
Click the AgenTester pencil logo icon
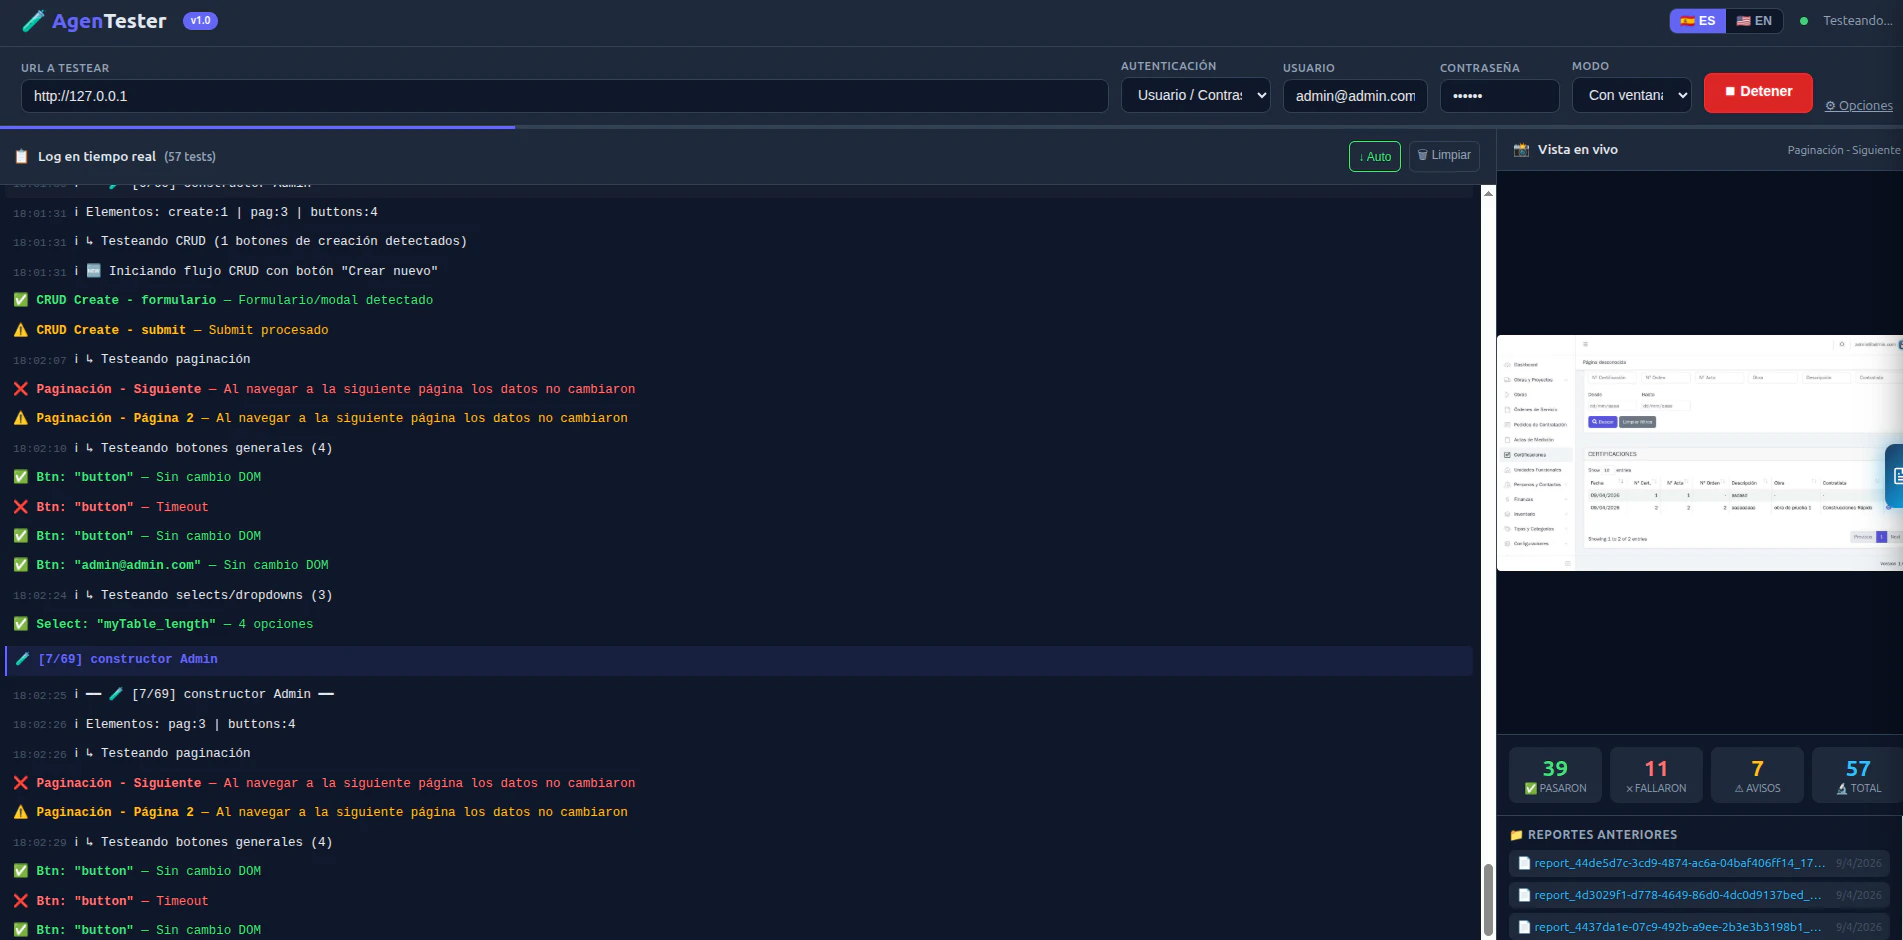pos(33,20)
